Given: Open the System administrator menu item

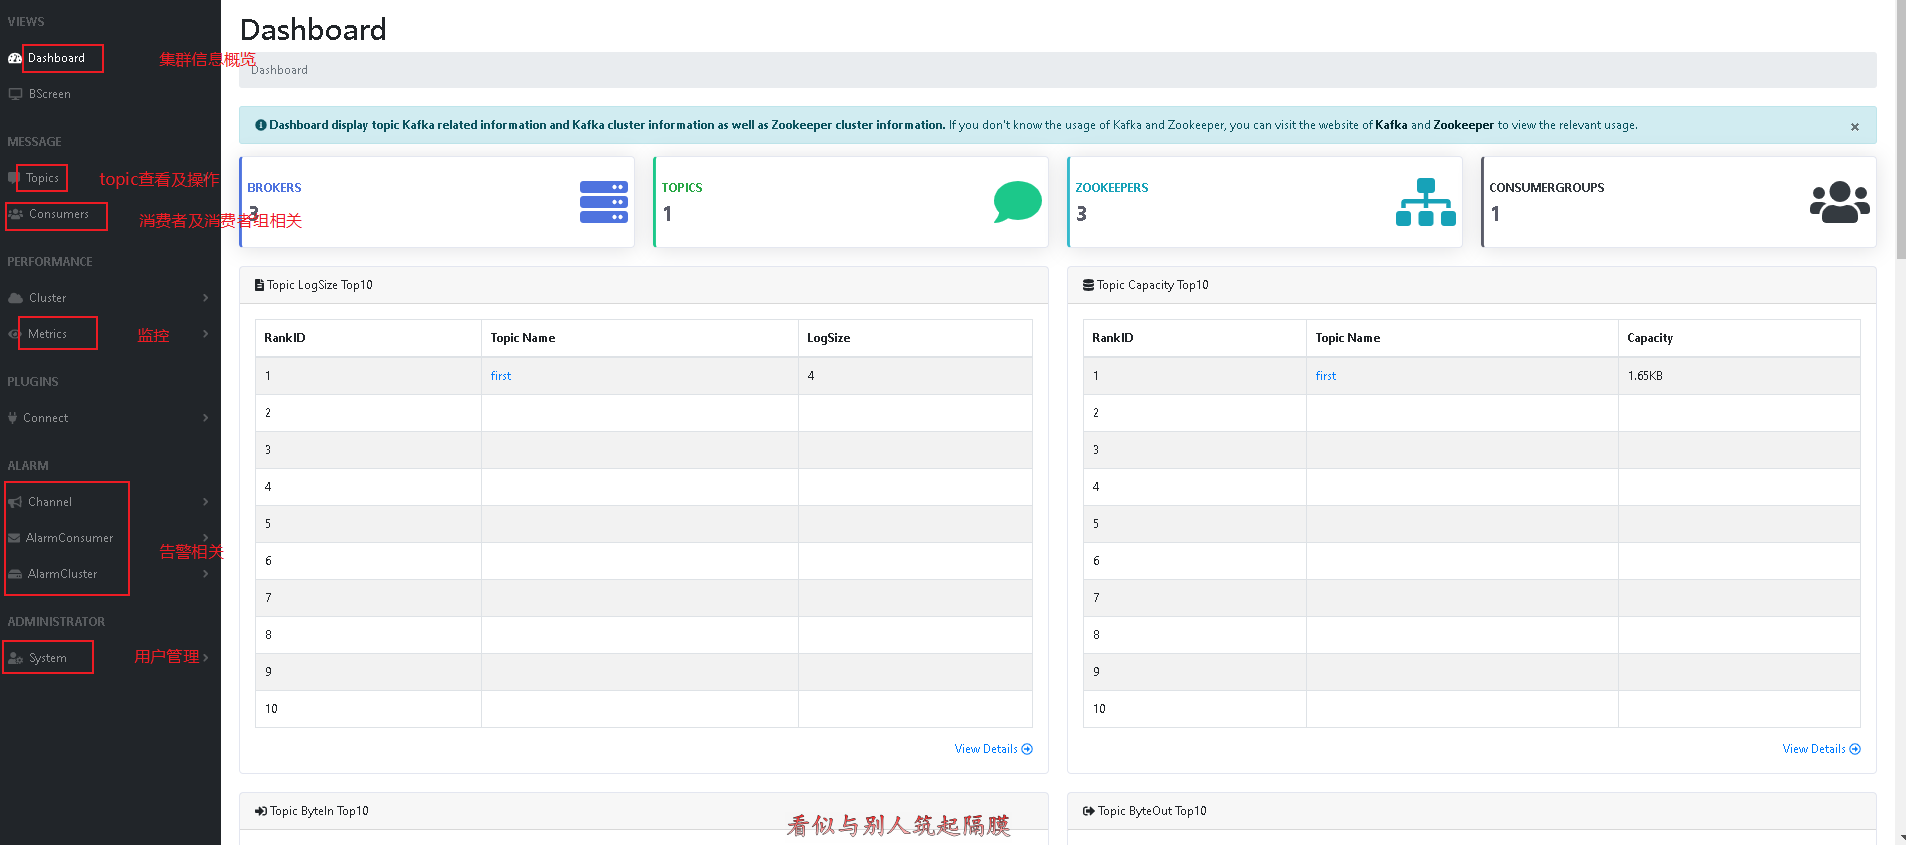Looking at the screenshot, I should tap(48, 658).
